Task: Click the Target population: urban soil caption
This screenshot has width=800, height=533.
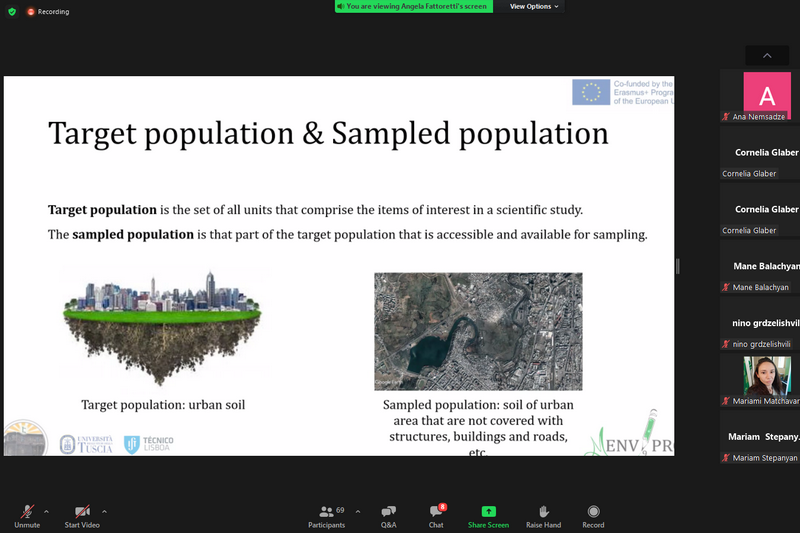Action: coord(163,405)
